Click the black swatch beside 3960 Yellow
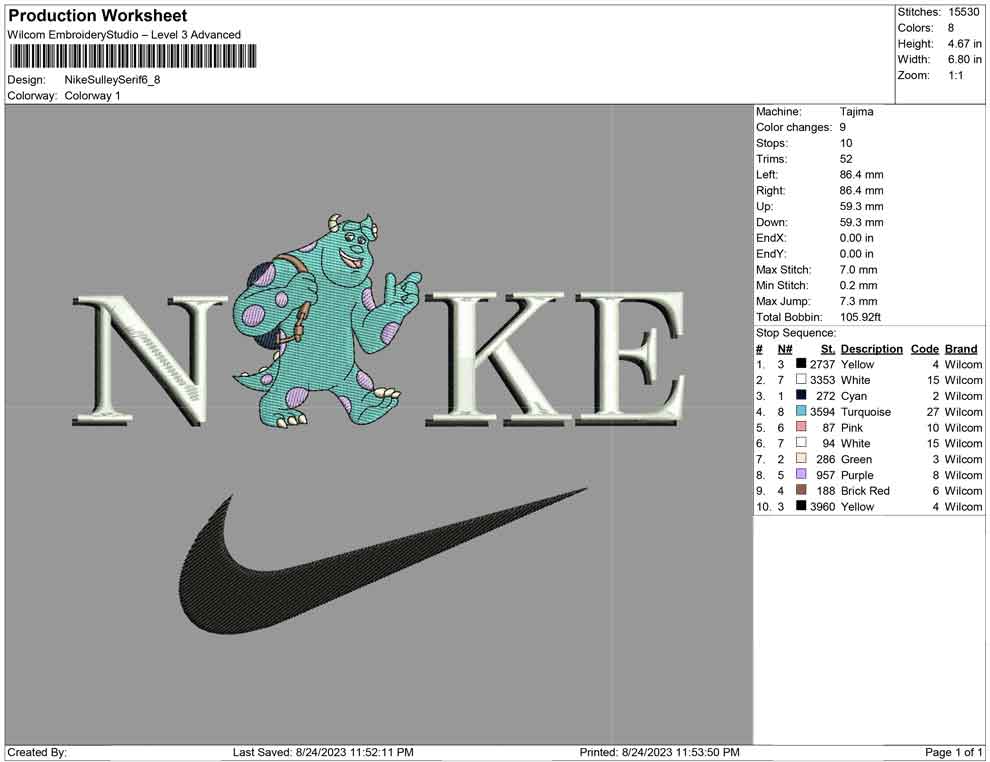Image resolution: width=990 pixels, height=762 pixels. [x=801, y=506]
